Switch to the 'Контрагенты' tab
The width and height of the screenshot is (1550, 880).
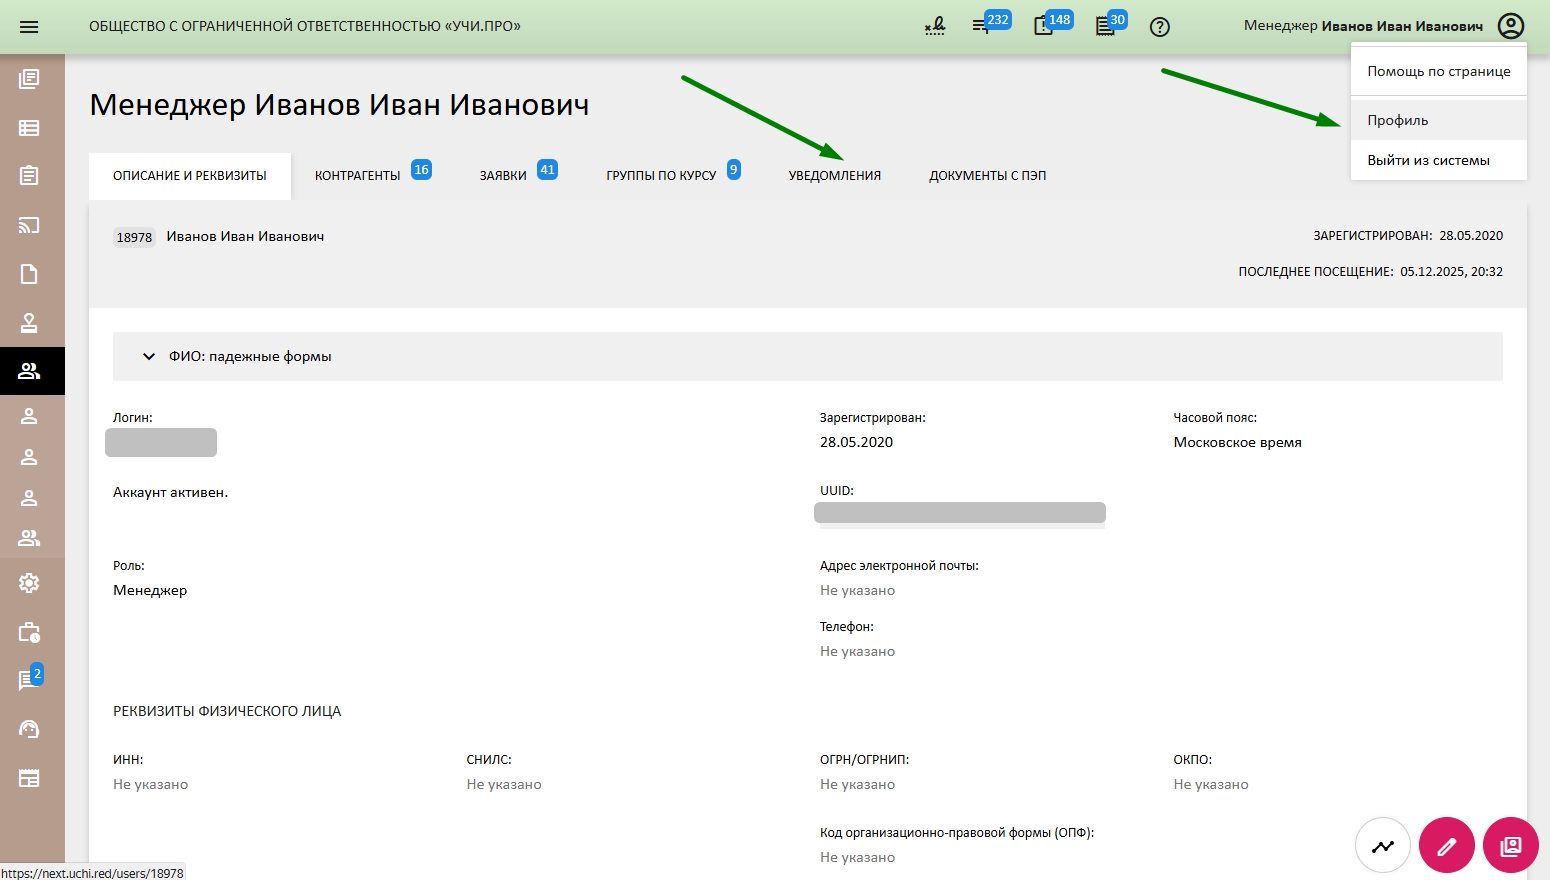coord(358,176)
